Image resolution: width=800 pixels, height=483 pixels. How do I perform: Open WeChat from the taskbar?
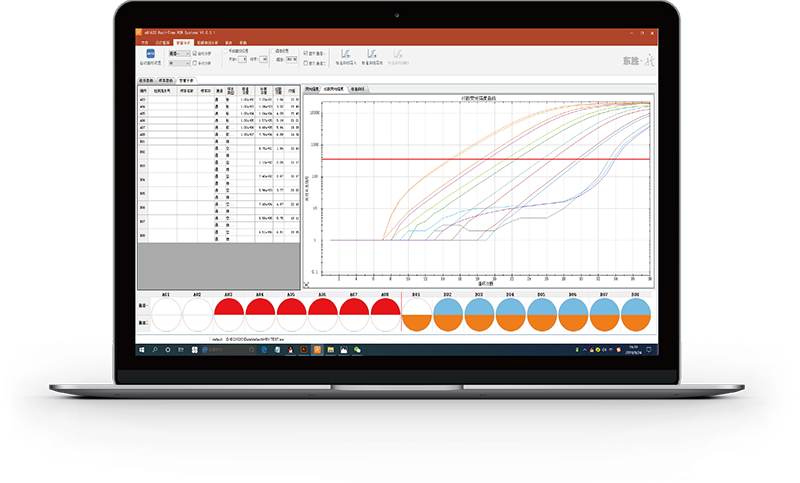(x=357, y=350)
